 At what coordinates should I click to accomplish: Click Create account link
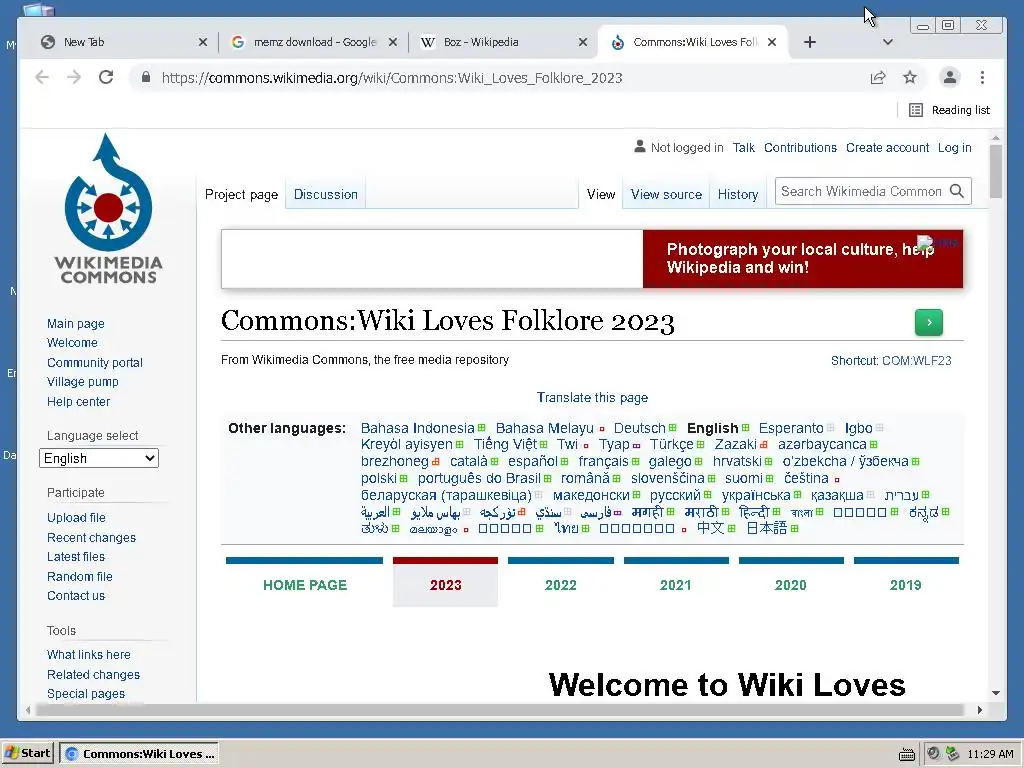(887, 148)
